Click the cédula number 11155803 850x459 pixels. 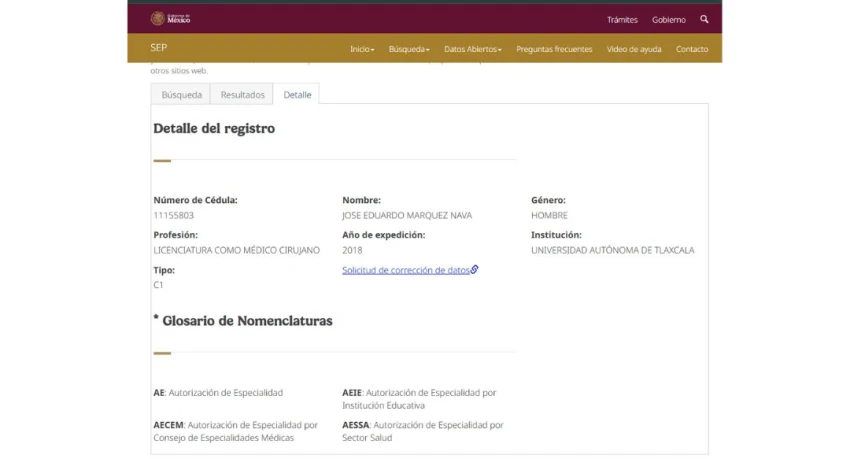click(x=173, y=215)
